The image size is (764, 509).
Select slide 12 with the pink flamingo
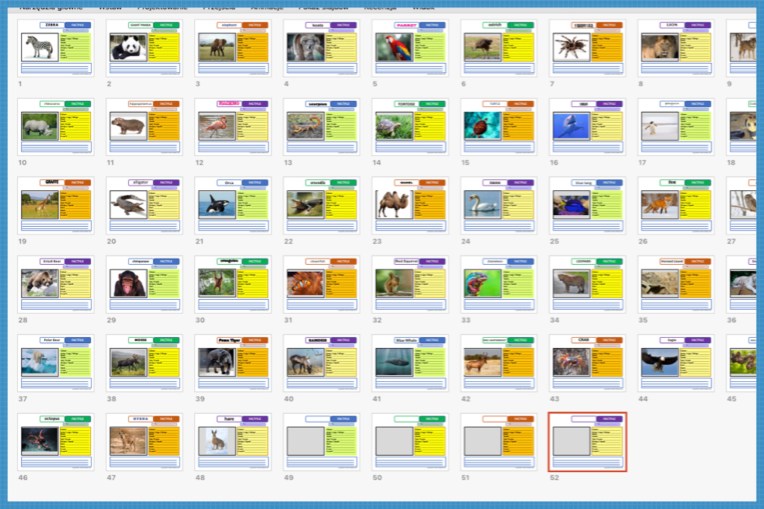coord(233,127)
